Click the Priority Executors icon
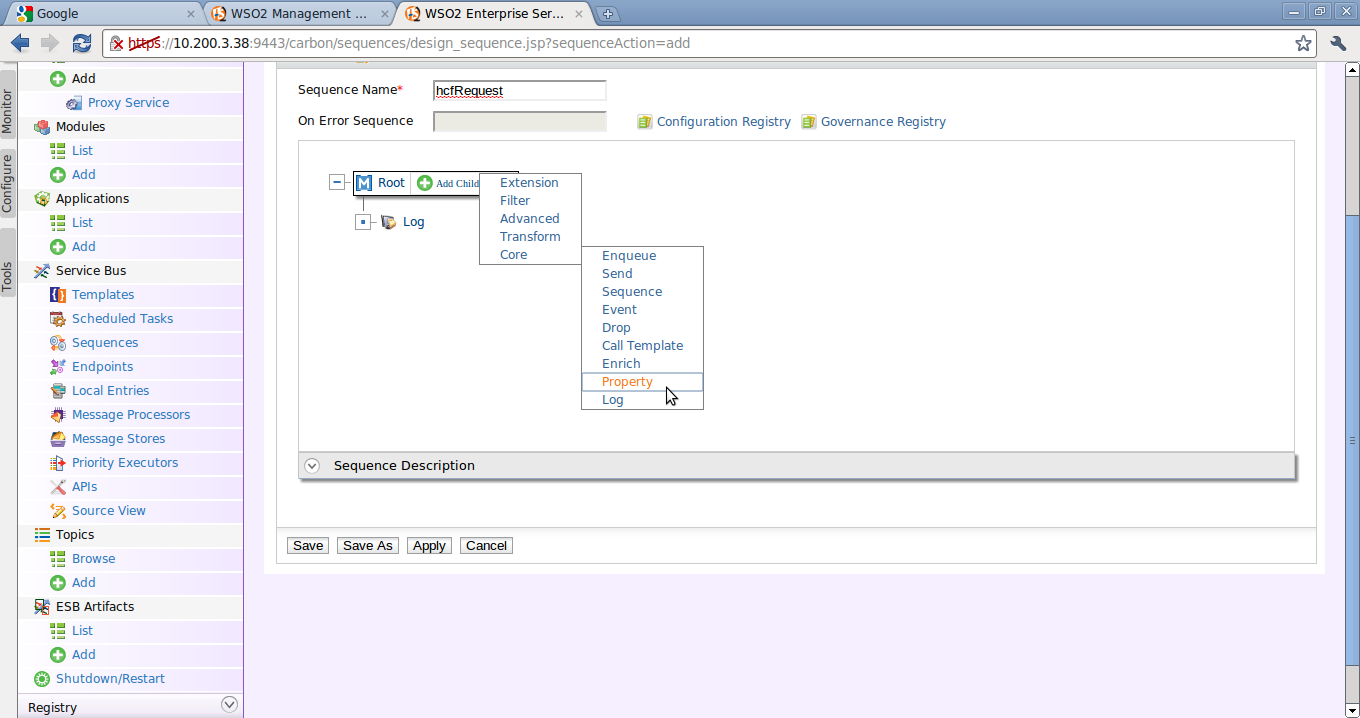1360x718 pixels. (58, 463)
